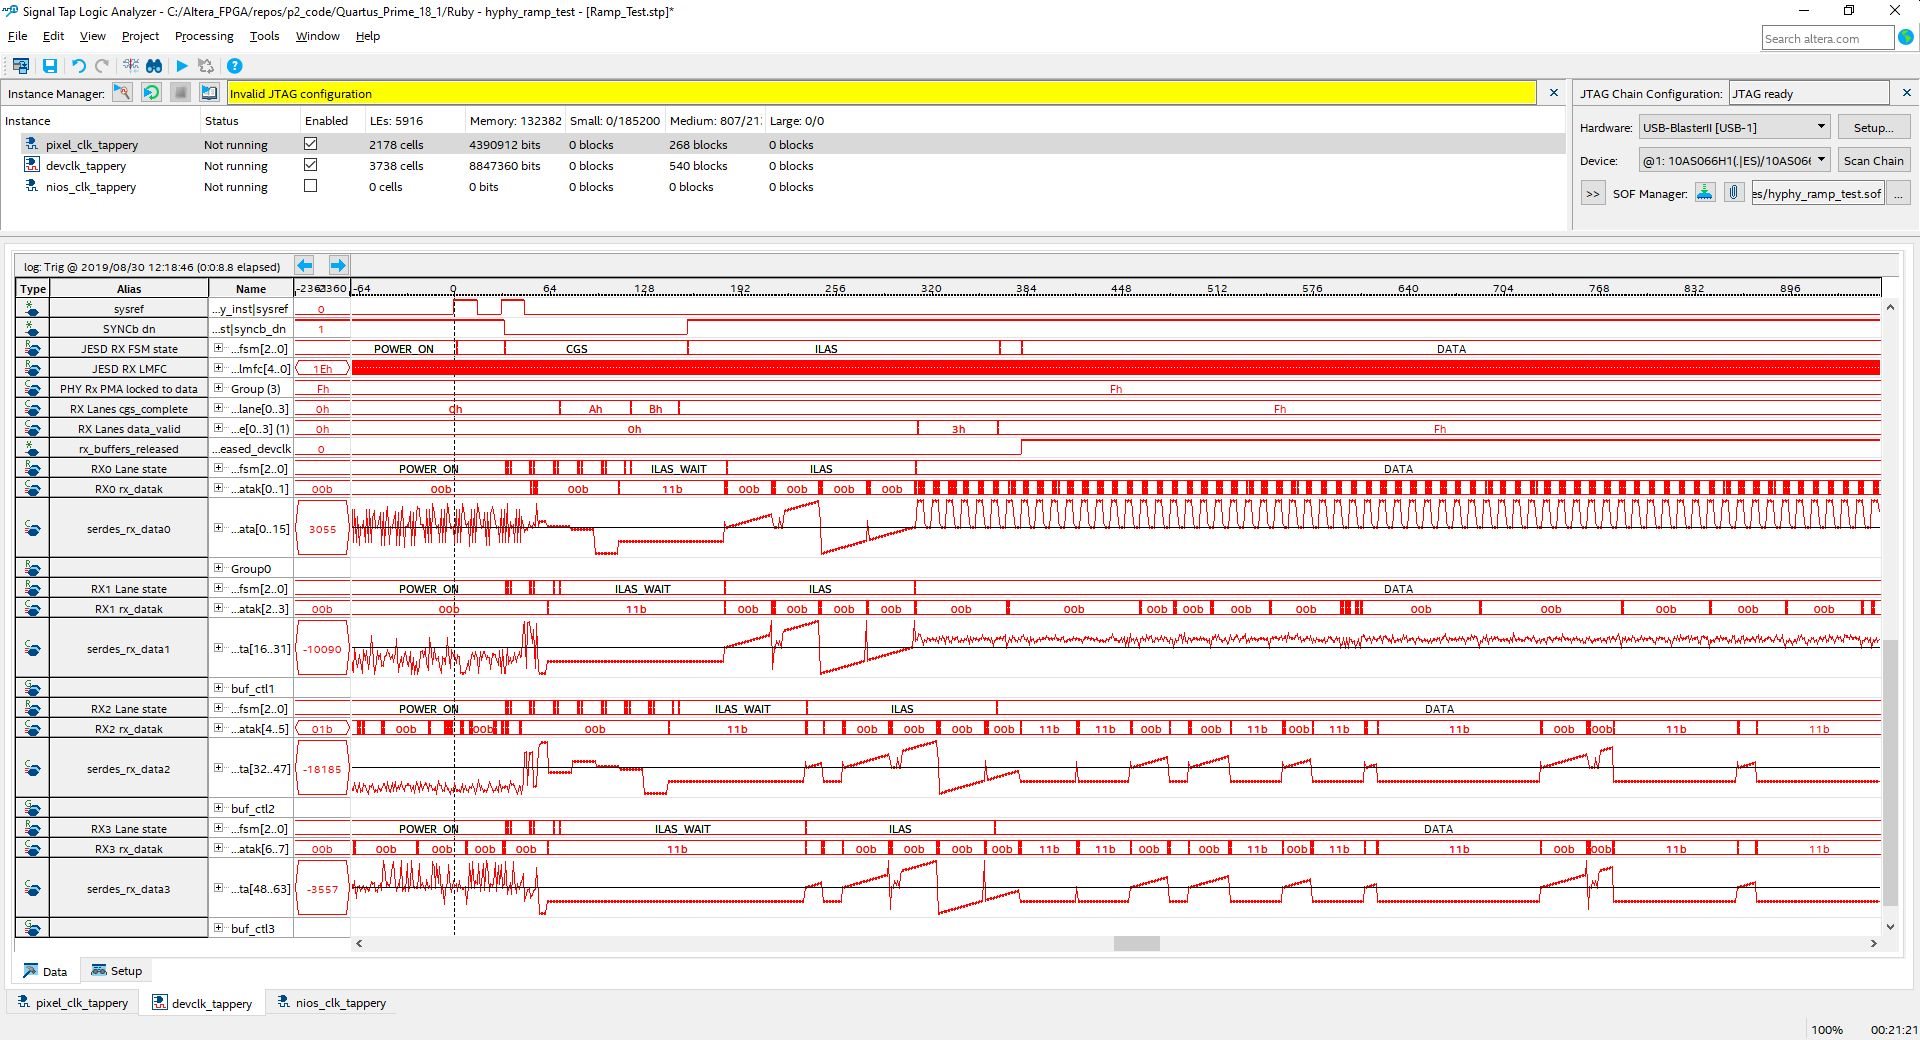Viewport: 1920px width, 1040px height.
Task: Open the Device dropdown list
Action: 1735,160
